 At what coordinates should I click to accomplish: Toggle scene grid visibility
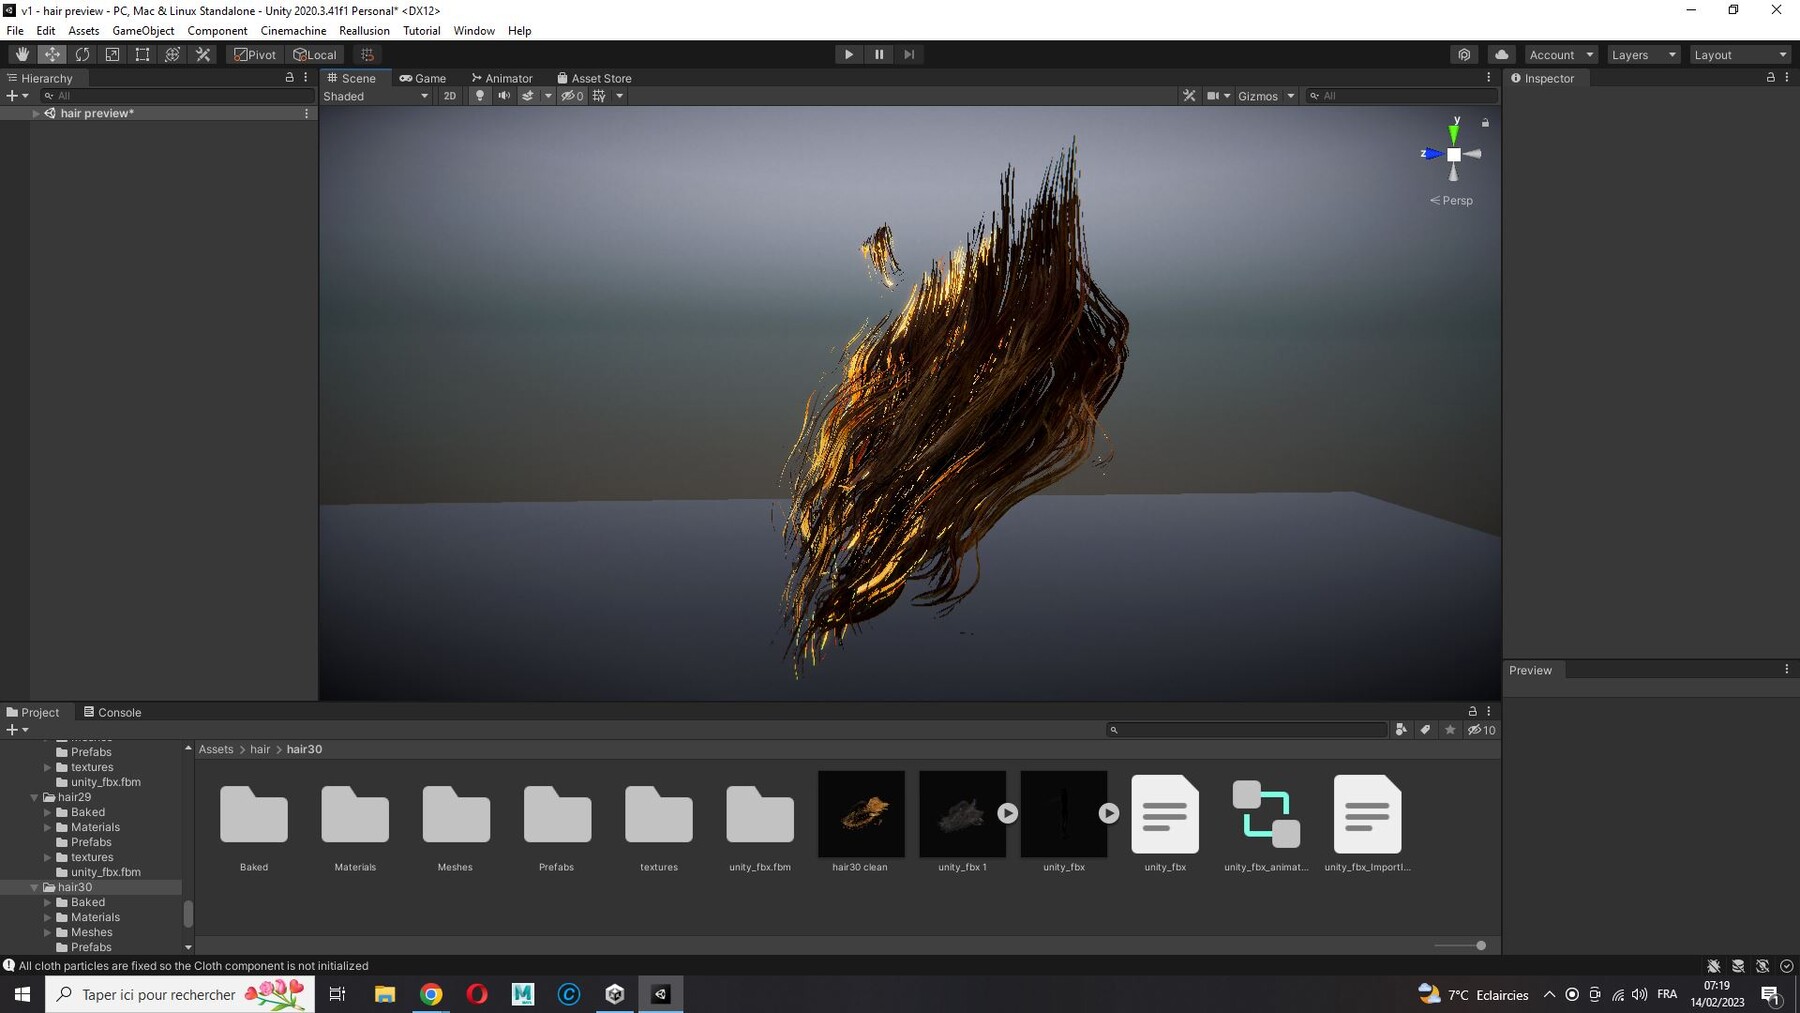click(x=599, y=96)
